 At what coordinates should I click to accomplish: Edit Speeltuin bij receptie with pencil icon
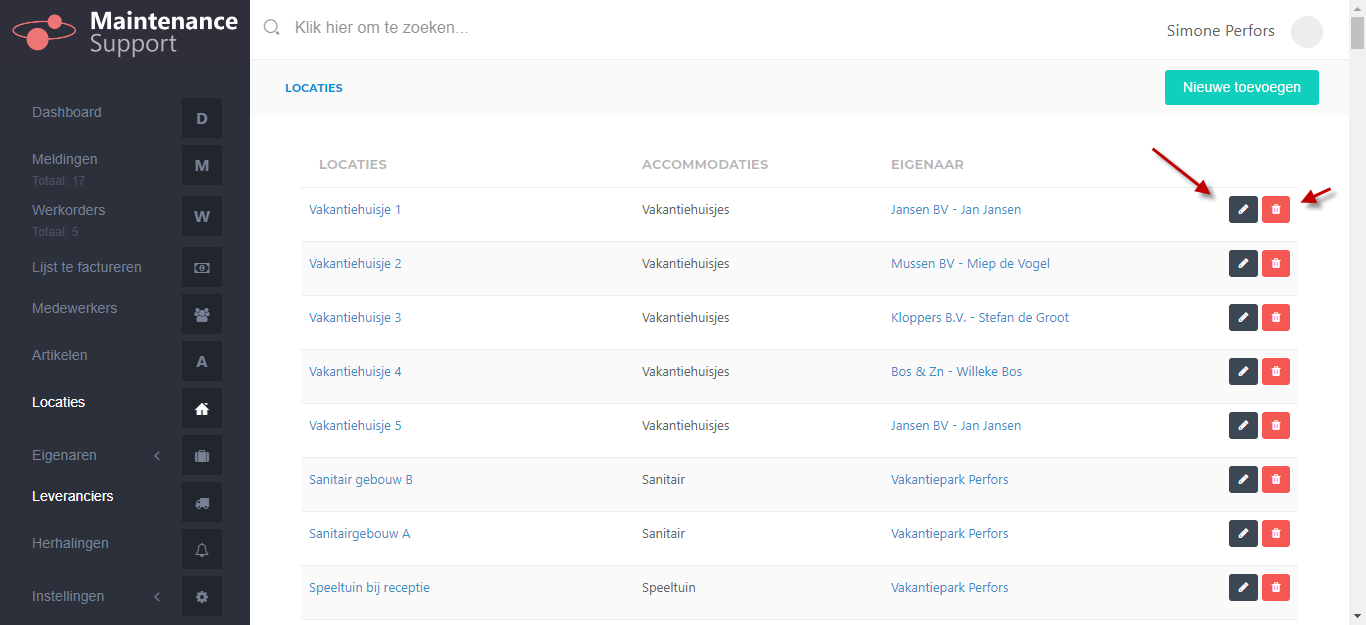pos(1243,587)
